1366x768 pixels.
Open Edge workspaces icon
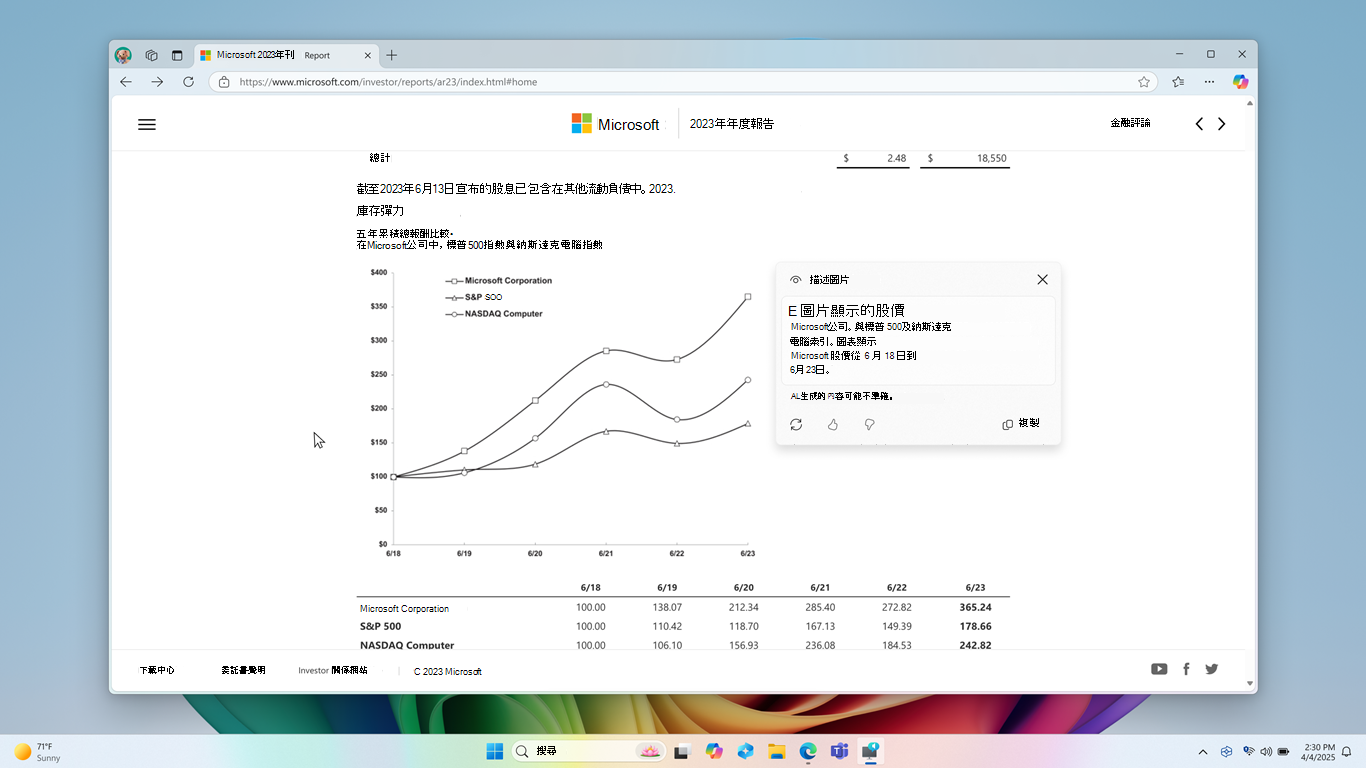tap(152, 55)
